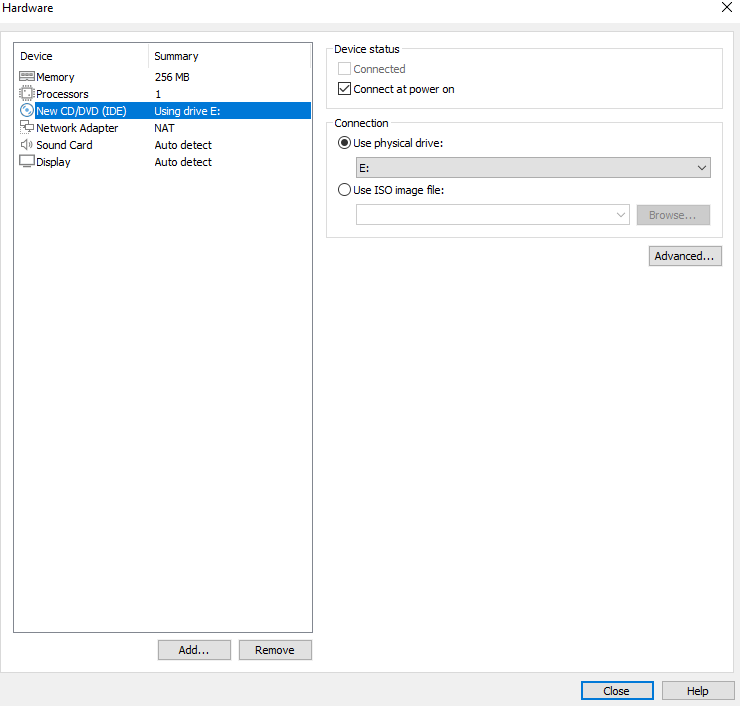Open the ISO image file combo box
This screenshot has height=706, width=740.
coord(493,215)
